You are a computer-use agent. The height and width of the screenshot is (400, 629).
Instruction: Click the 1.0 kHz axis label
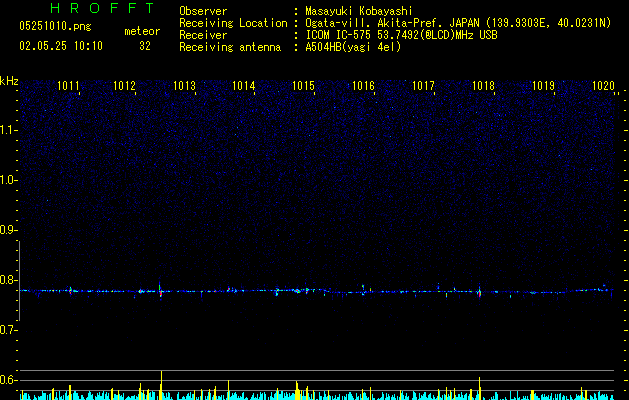click(x=9, y=180)
